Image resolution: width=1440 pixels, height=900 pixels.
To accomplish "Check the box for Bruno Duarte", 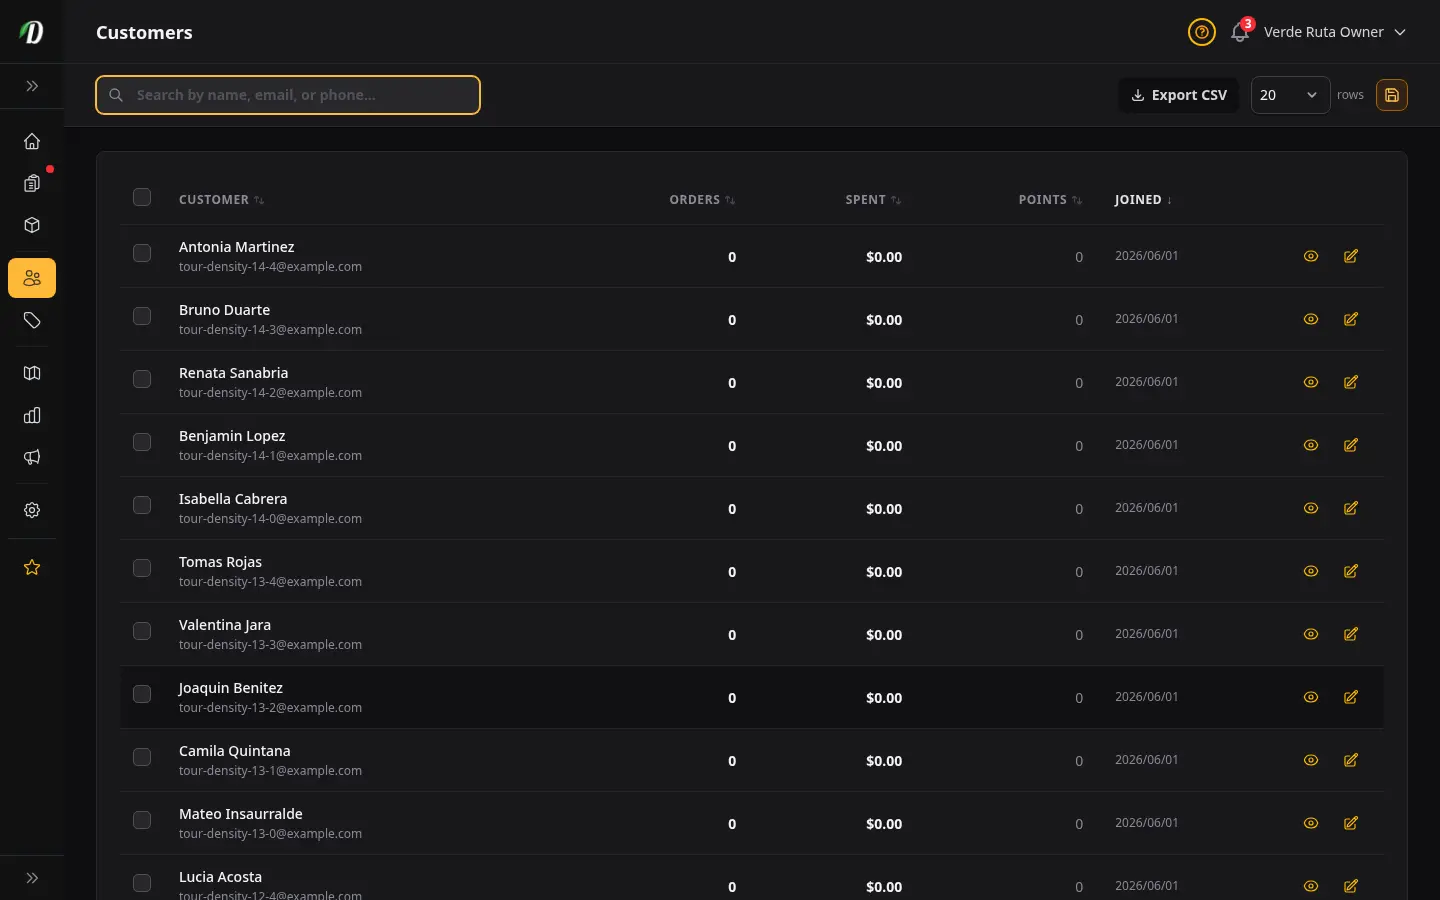I will click(142, 316).
